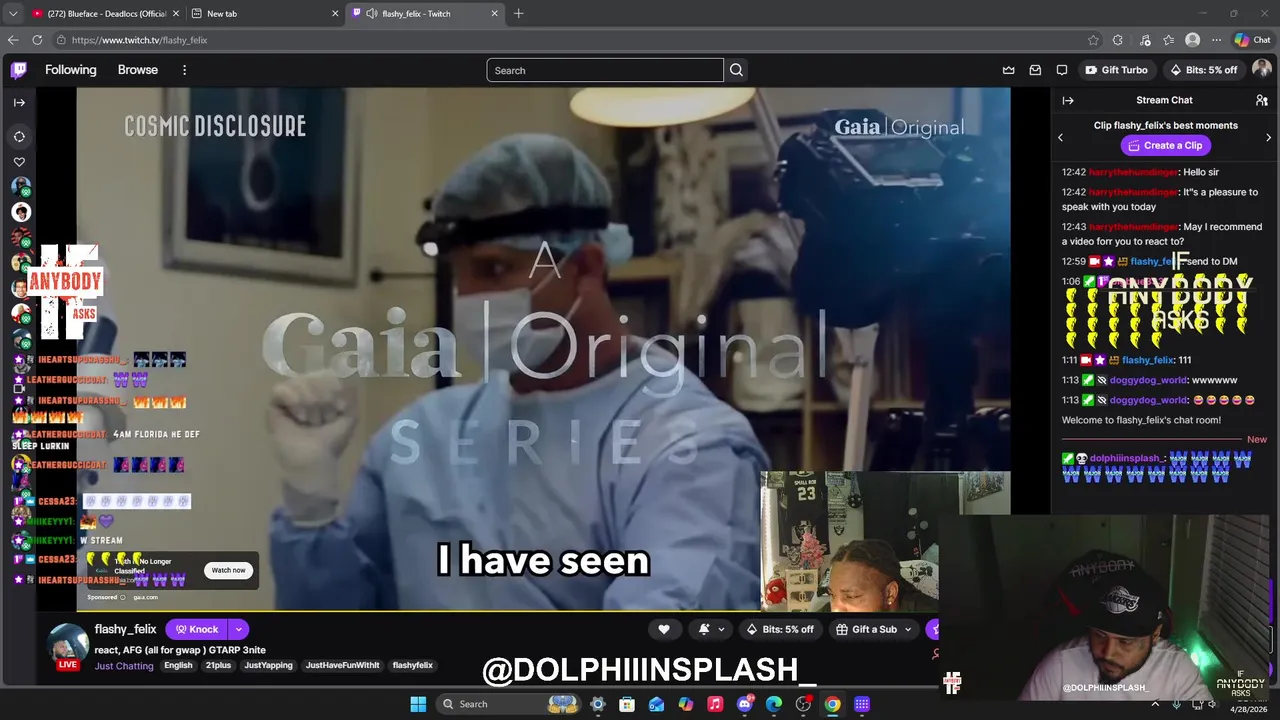The width and height of the screenshot is (1280, 720).
Task: Open the browser tab list dropdown
Action: click(13, 13)
